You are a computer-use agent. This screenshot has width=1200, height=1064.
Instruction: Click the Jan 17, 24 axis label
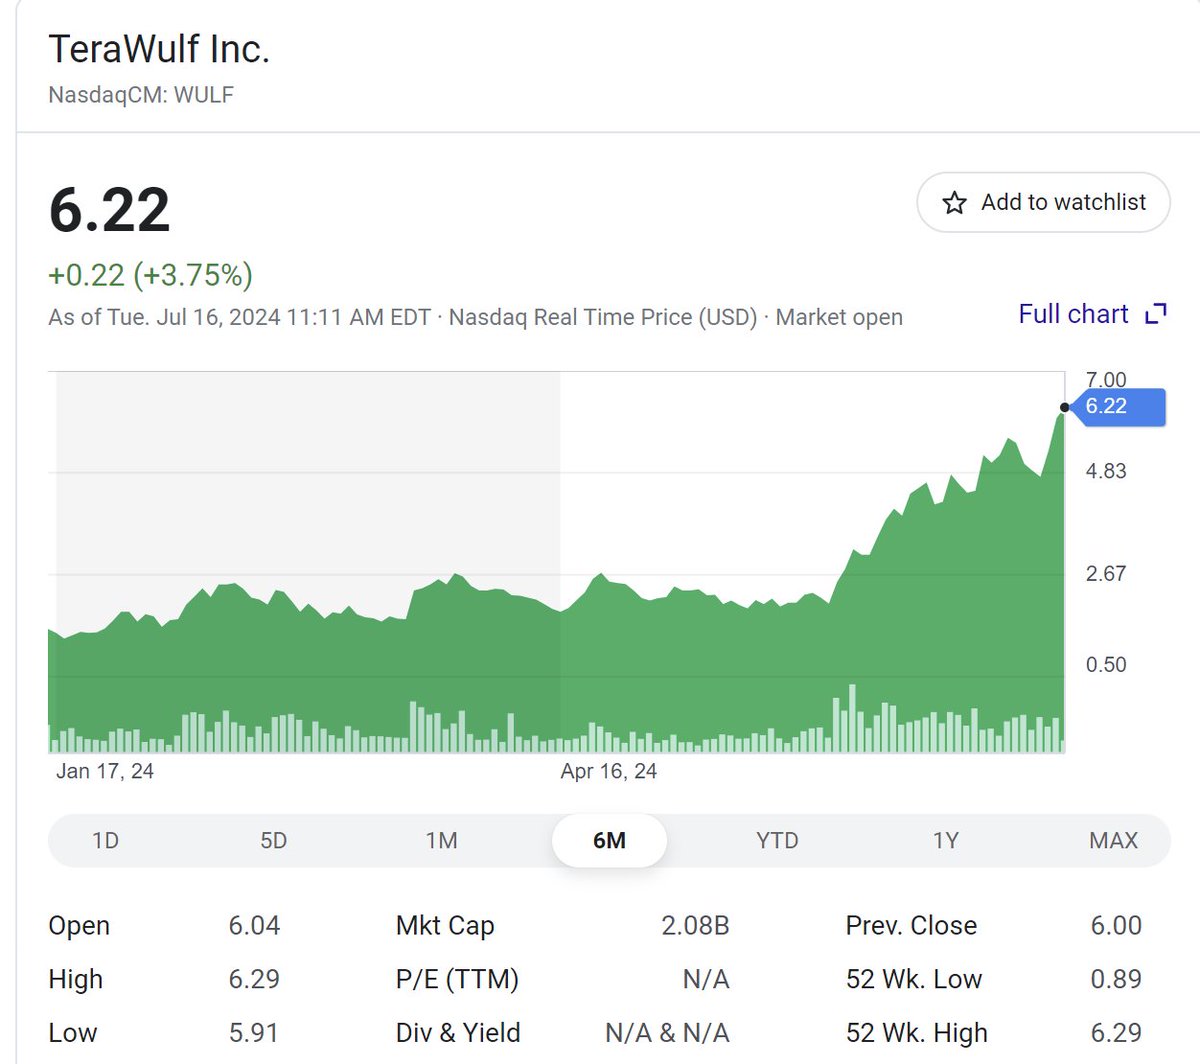(105, 771)
